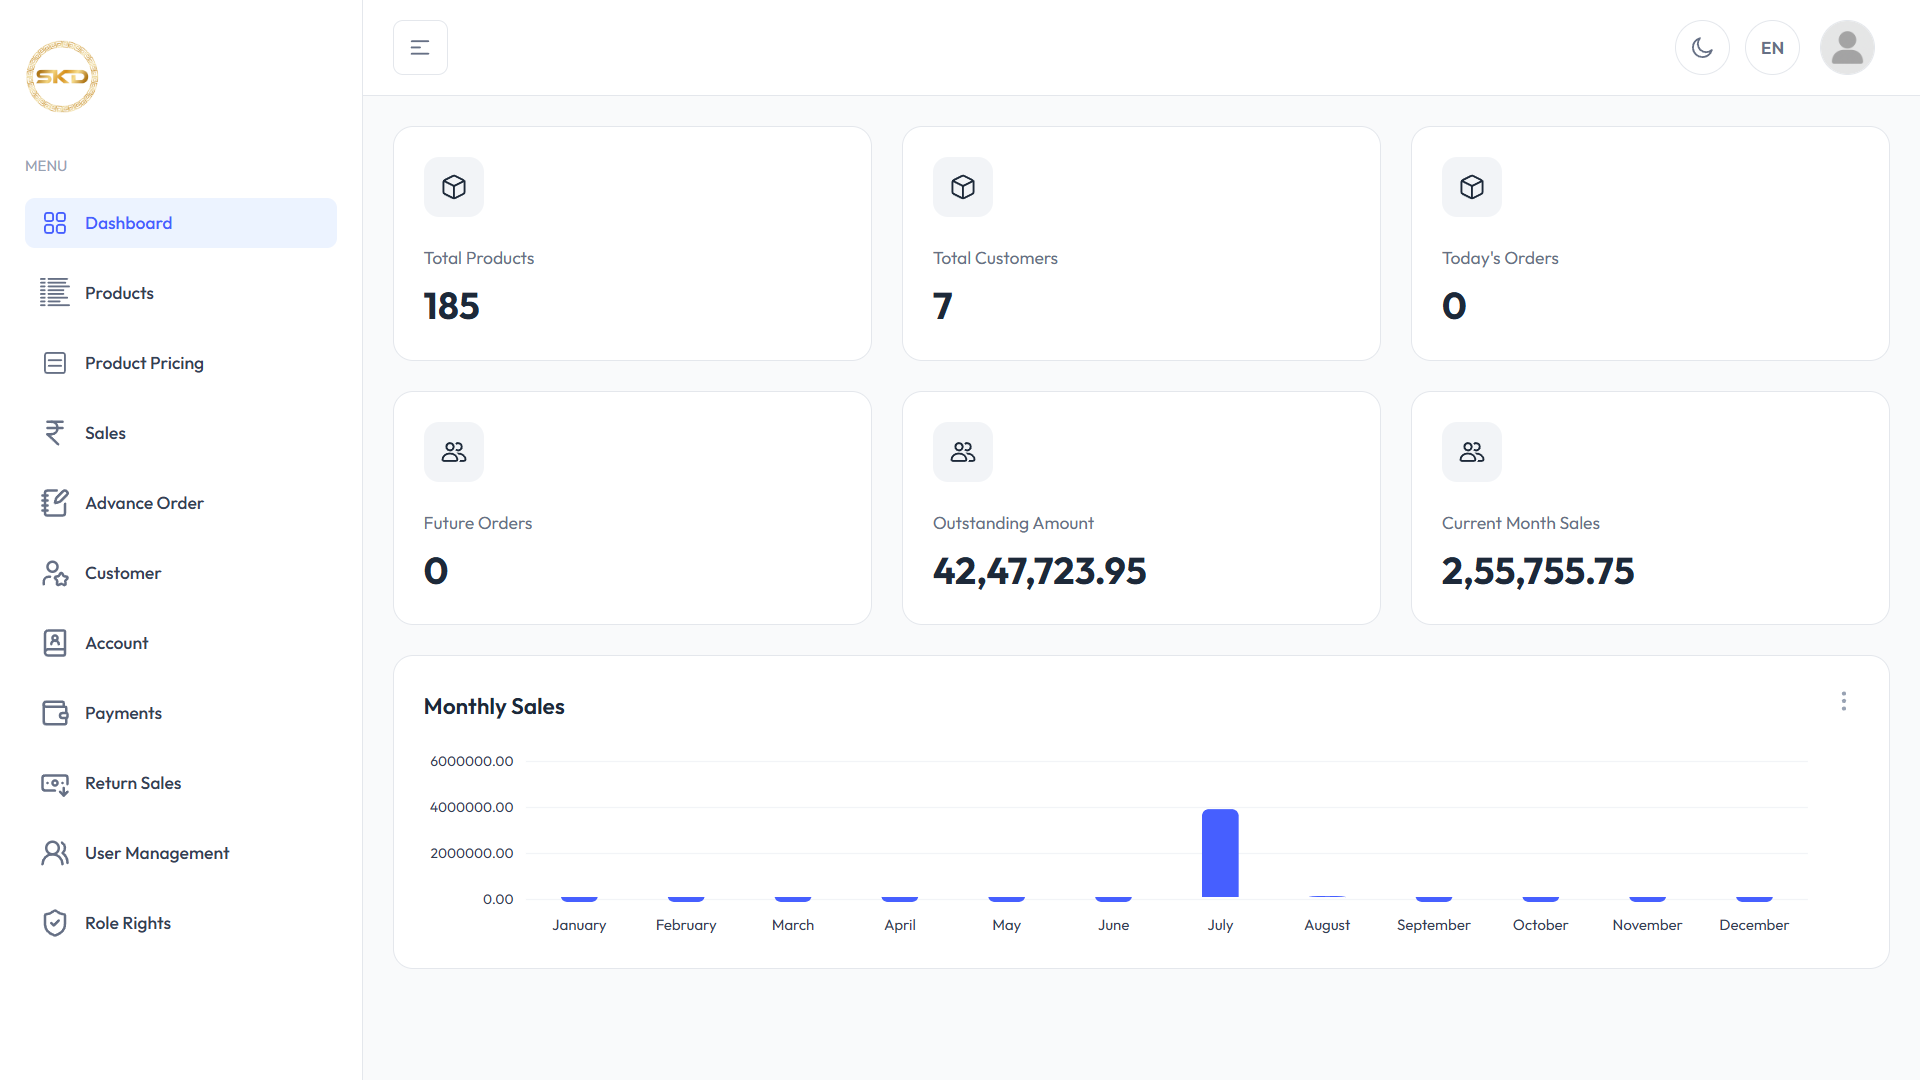Go to the Products page
Screen dimensions: 1920x1080
coord(181,293)
